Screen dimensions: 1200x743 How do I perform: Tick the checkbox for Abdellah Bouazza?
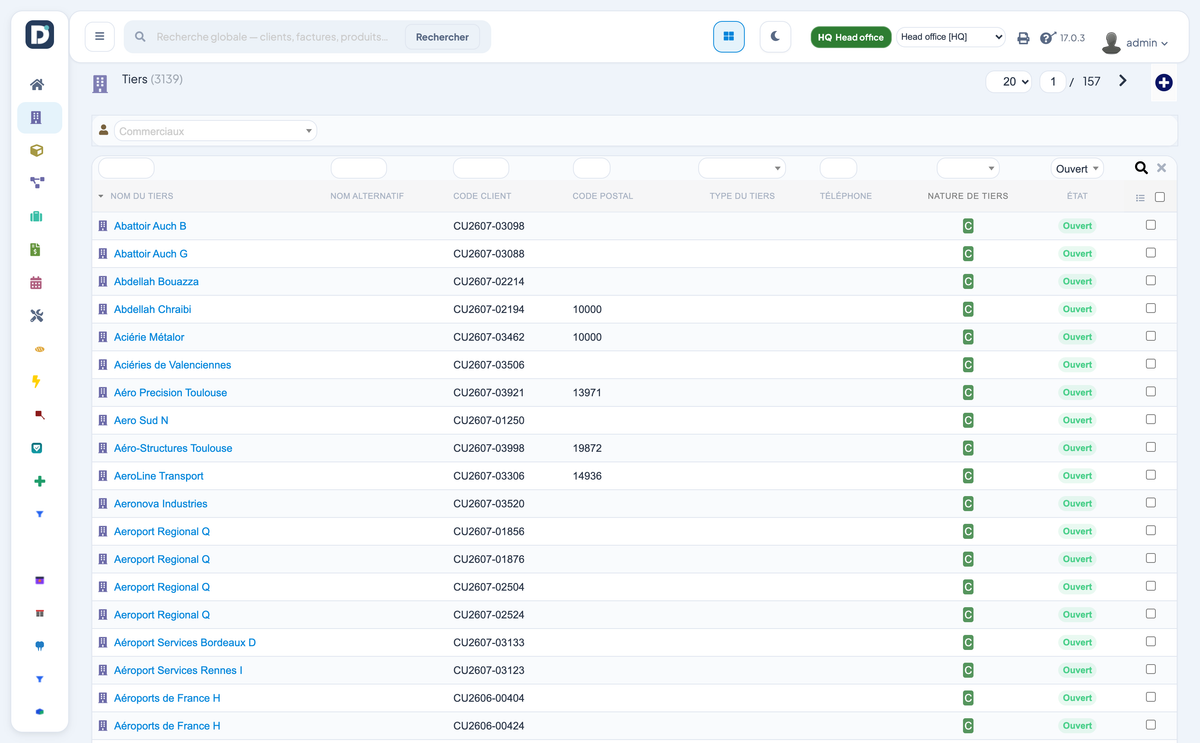(1151, 281)
